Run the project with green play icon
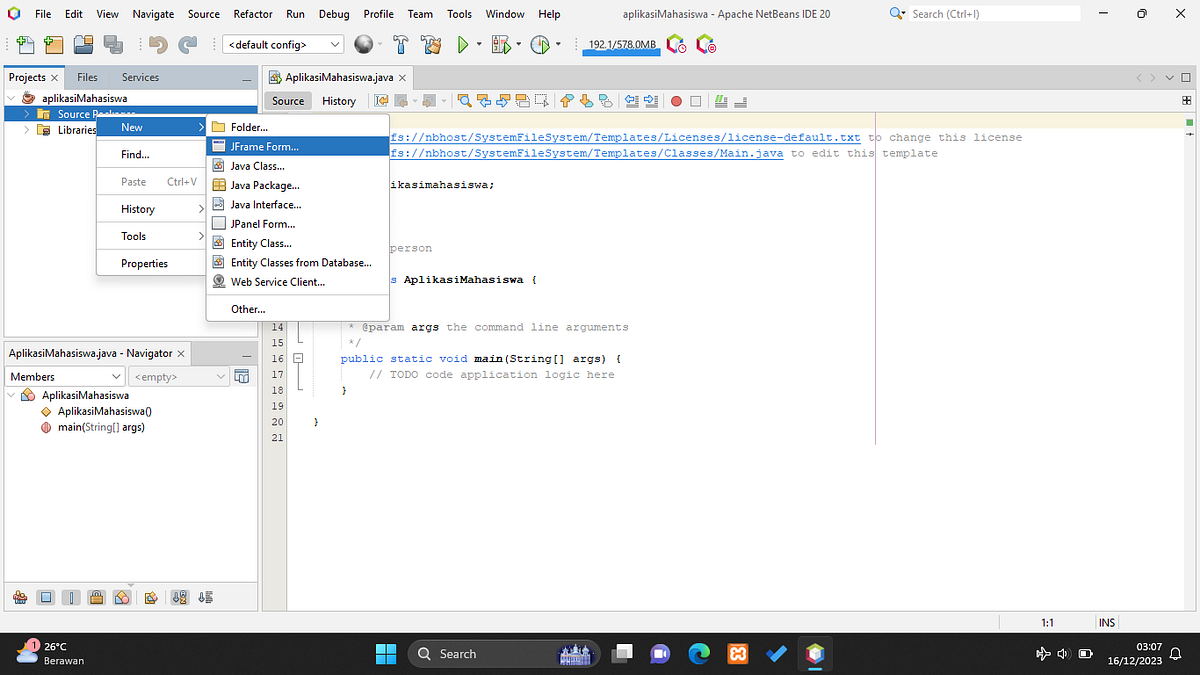 (463, 45)
